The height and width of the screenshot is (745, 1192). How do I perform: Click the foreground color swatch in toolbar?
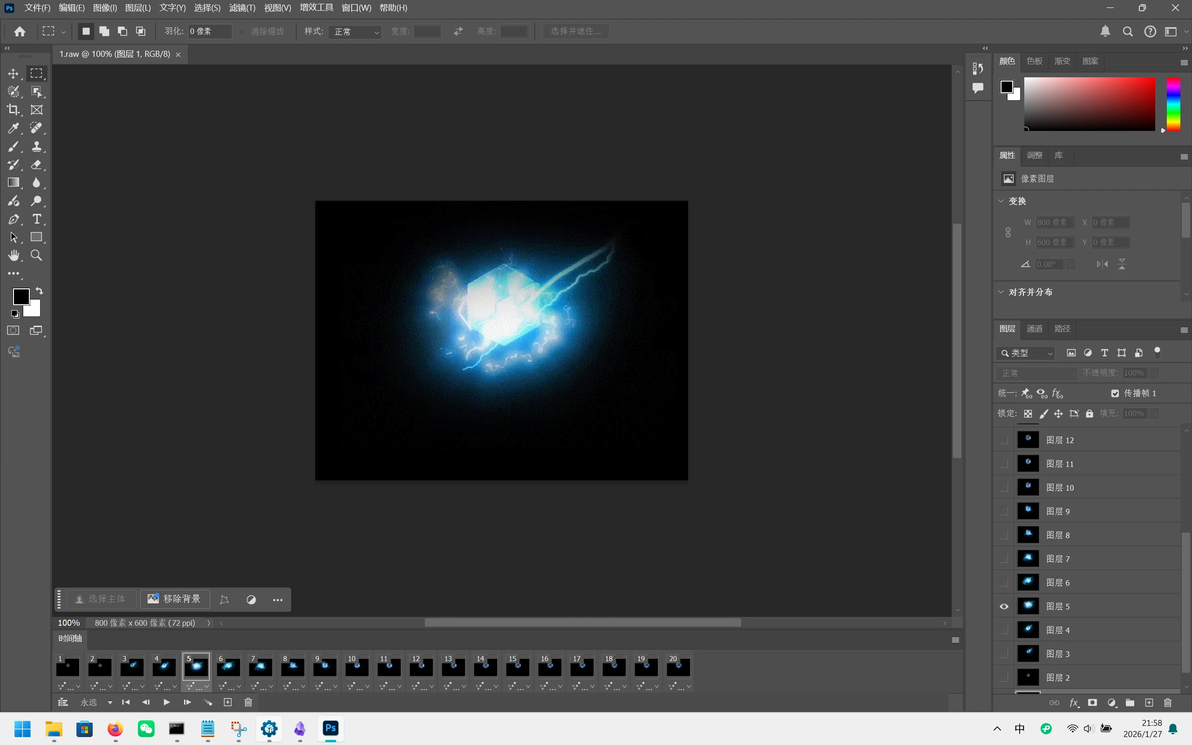[21, 297]
